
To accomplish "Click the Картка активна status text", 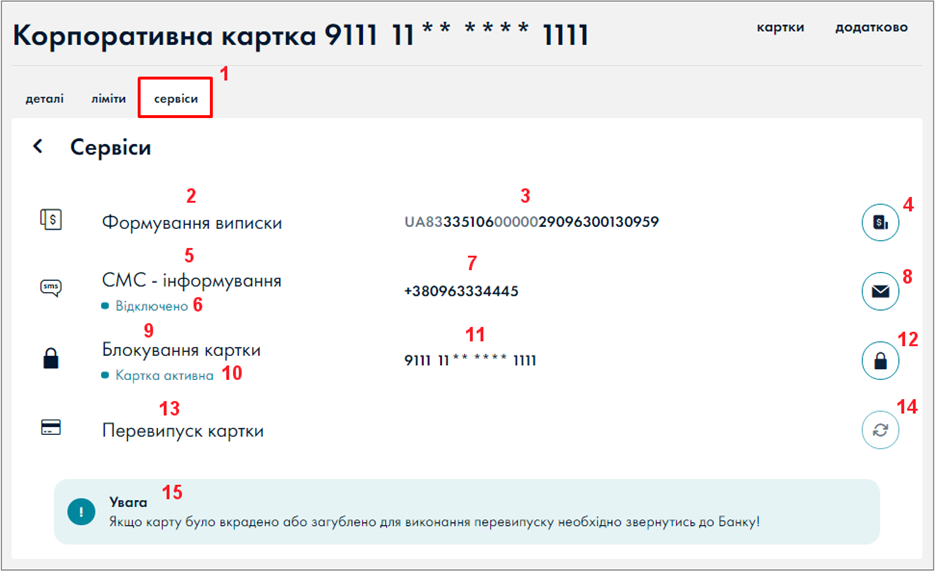I will 164,376.
